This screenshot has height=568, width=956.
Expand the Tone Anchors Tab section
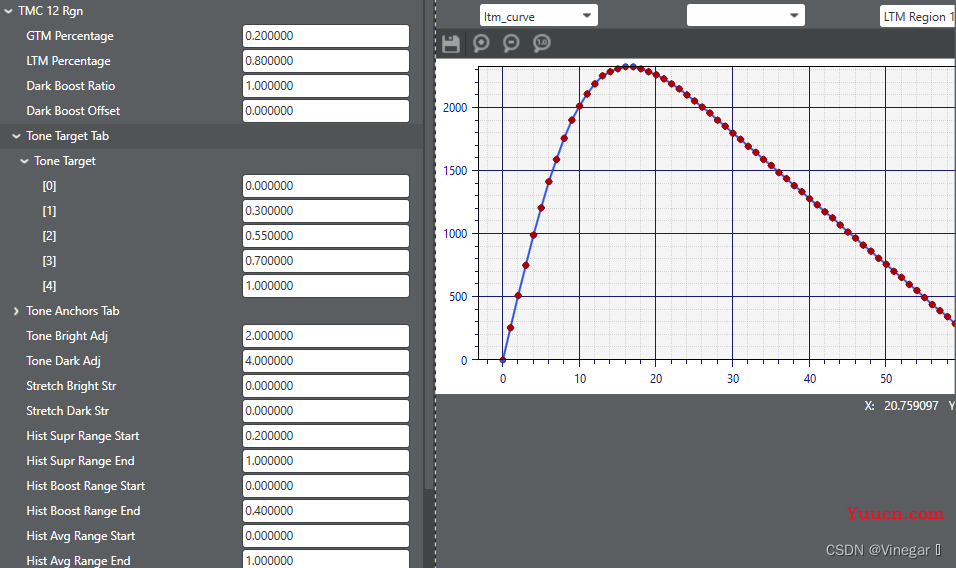point(16,311)
